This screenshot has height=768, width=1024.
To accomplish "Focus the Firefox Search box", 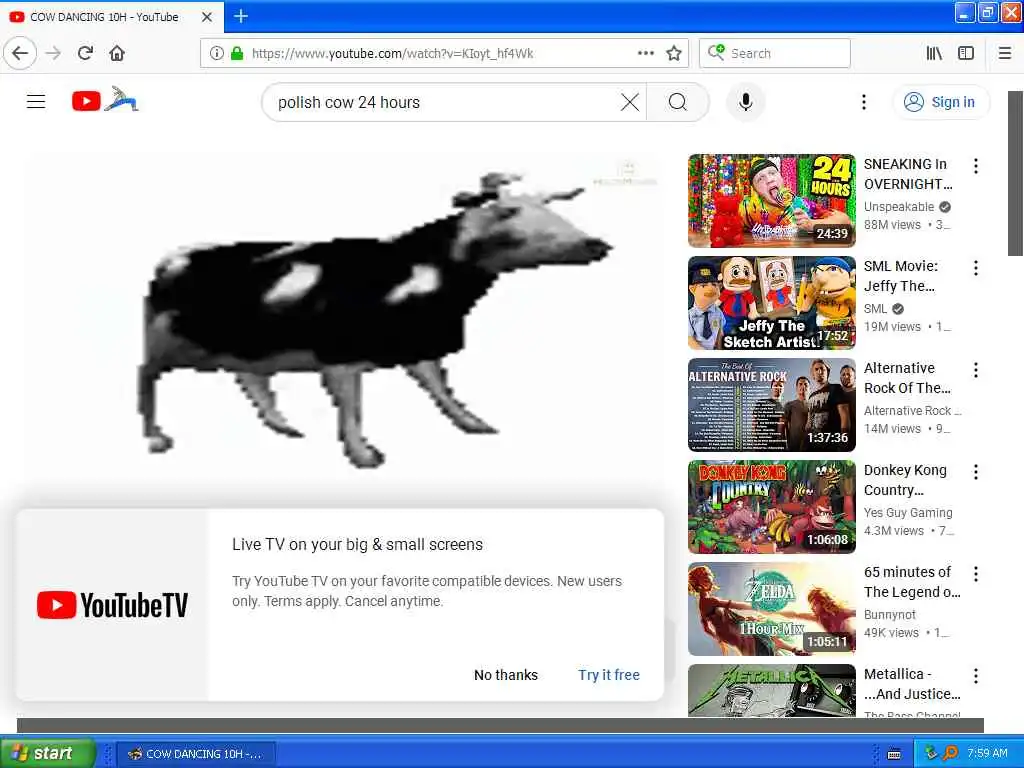I will coord(775,53).
